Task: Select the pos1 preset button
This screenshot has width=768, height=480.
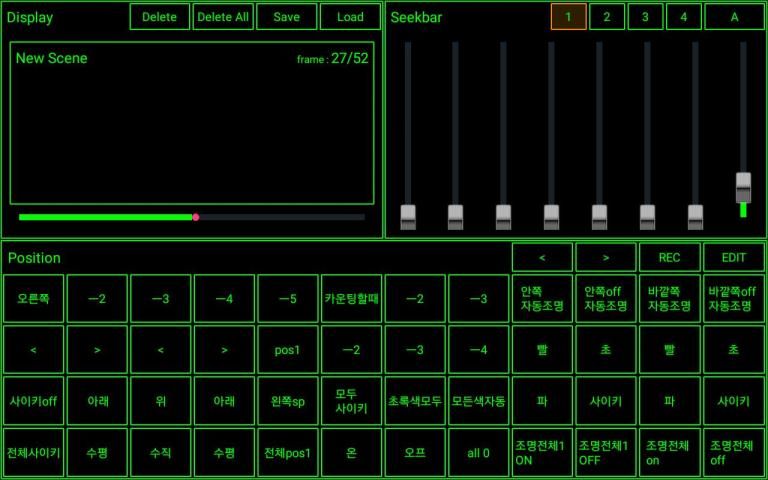Action: coord(287,350)
